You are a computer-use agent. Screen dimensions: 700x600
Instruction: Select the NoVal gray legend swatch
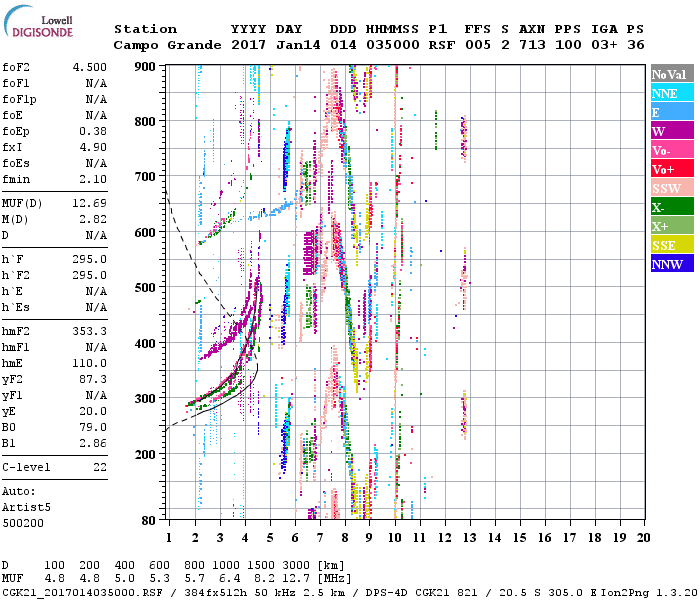[671, 74]
